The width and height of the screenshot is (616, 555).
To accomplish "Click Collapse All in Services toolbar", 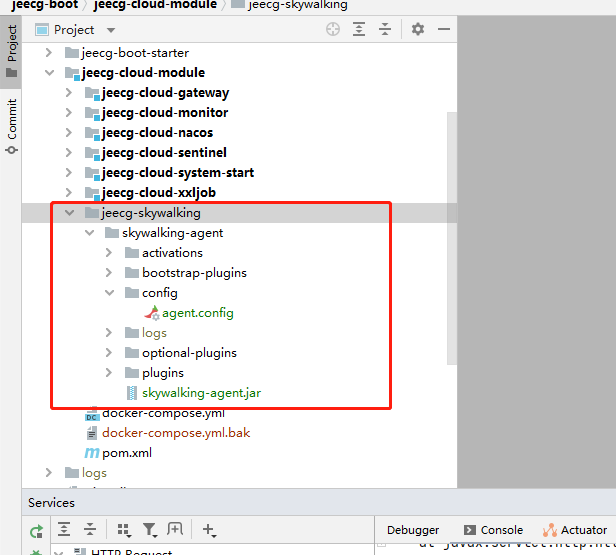I will click(x=90, y=529).
